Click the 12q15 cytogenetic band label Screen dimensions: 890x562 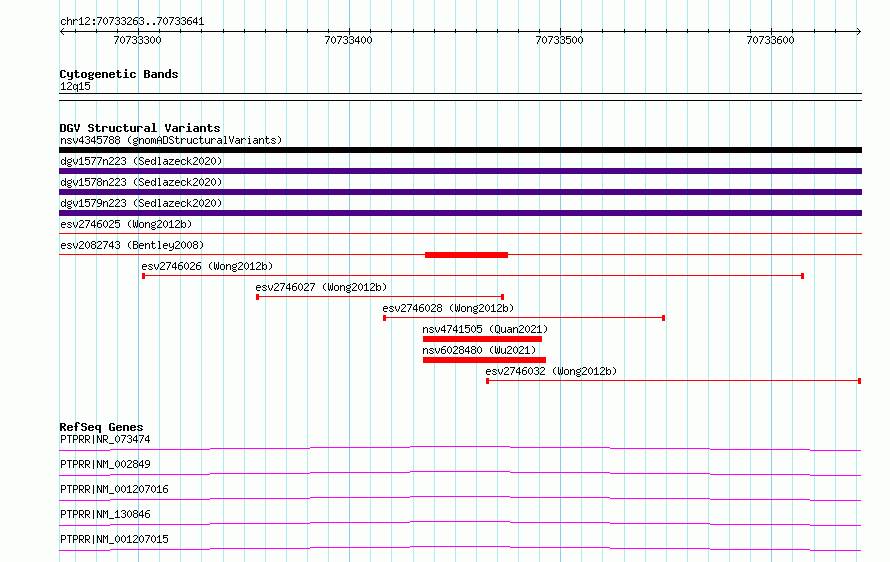point(75,86)
